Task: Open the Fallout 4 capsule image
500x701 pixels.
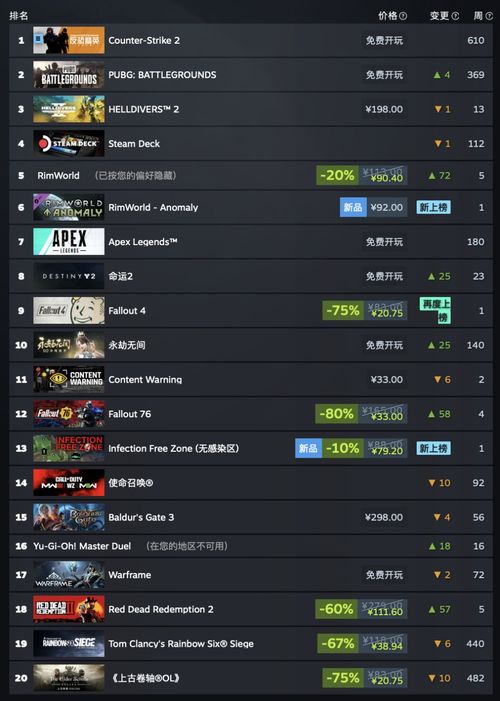Action: click(69, 311)
